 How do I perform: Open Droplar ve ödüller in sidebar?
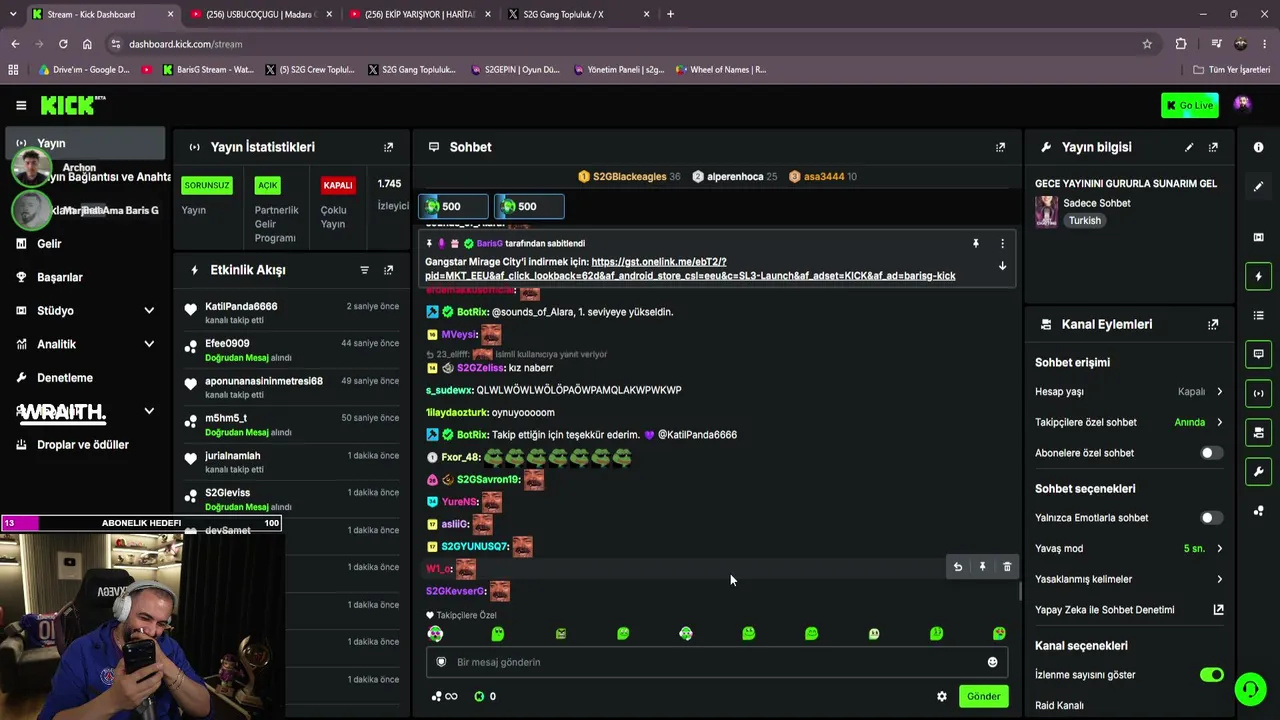coord(84,445)
